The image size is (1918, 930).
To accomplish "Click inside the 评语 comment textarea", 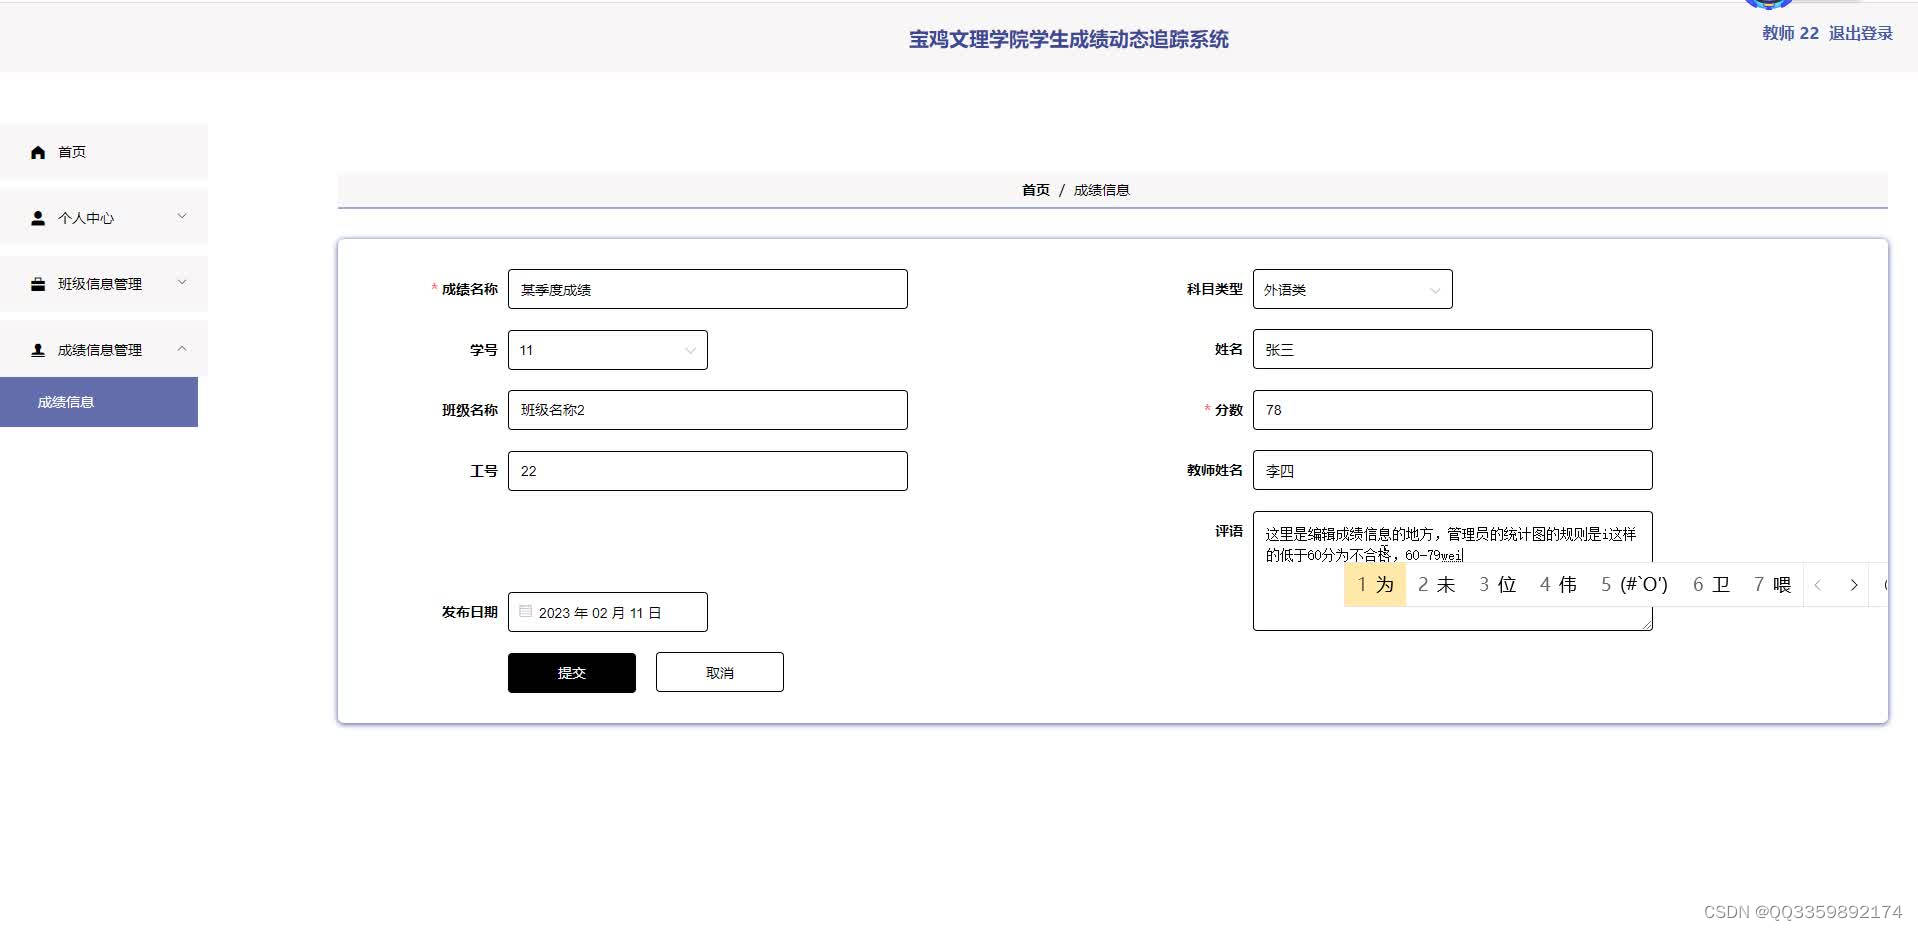I will [1452, 571].
